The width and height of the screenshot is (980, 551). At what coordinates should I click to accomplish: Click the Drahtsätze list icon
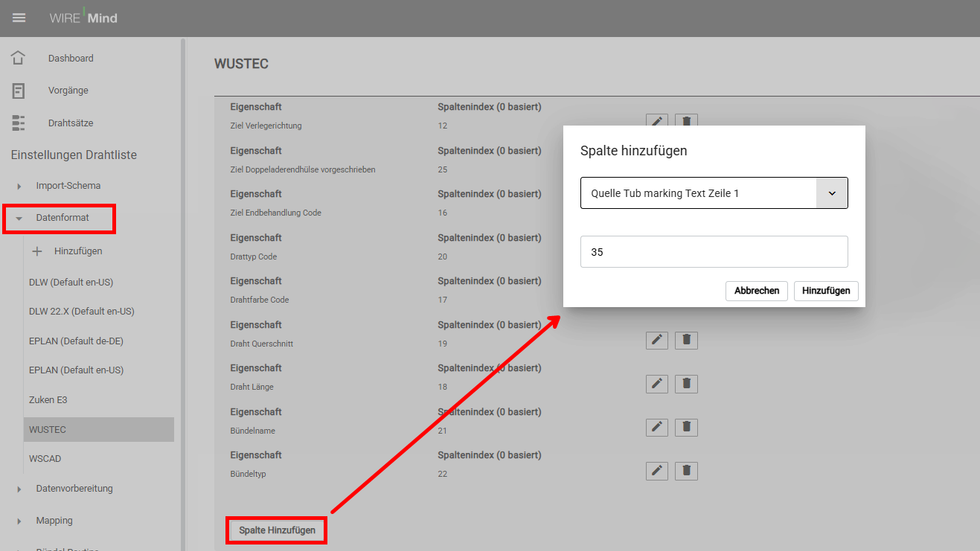[x=18, y=123]
